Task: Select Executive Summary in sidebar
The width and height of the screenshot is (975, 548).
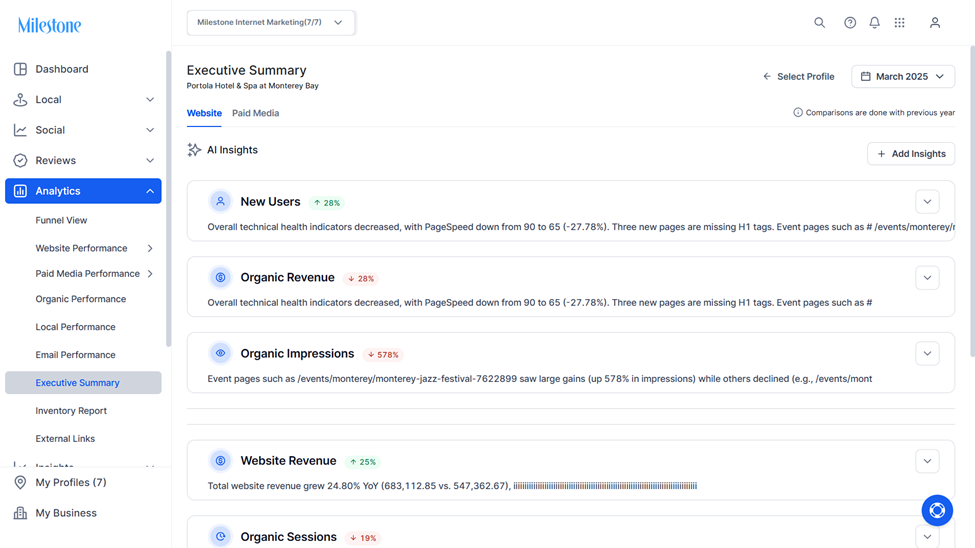Action: 83,383
